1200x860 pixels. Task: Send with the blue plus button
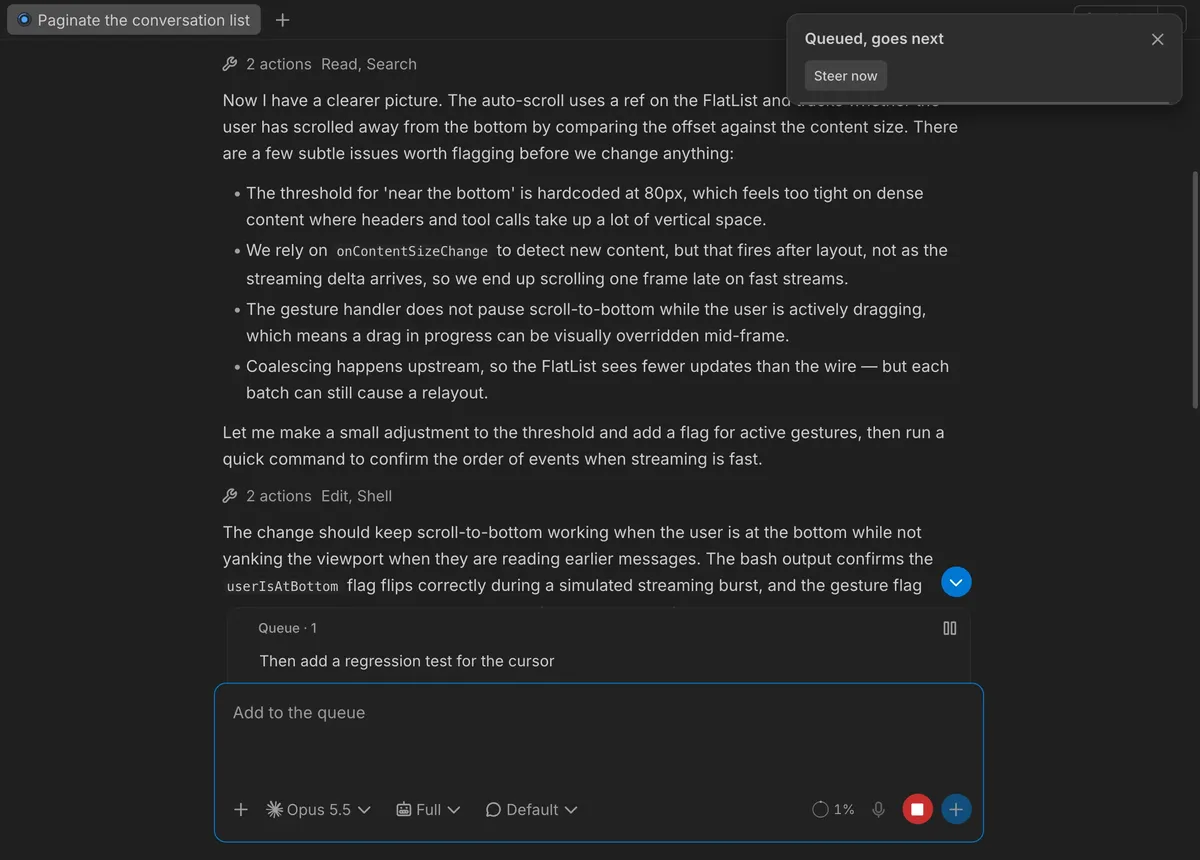coord(956,810)
